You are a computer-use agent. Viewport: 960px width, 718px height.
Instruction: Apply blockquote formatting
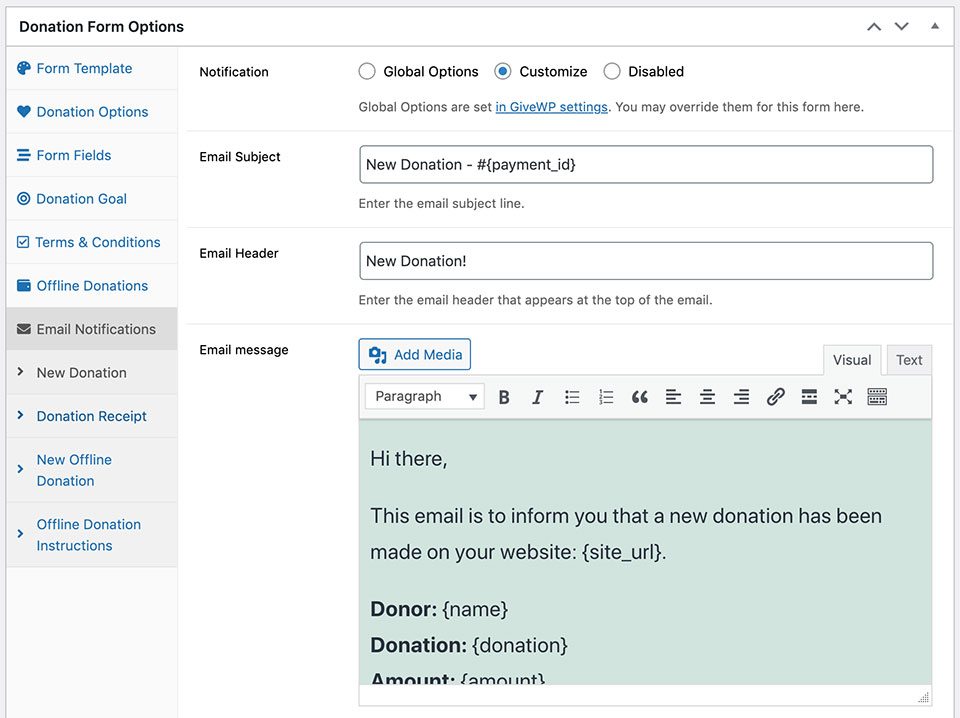pos(640,397)
